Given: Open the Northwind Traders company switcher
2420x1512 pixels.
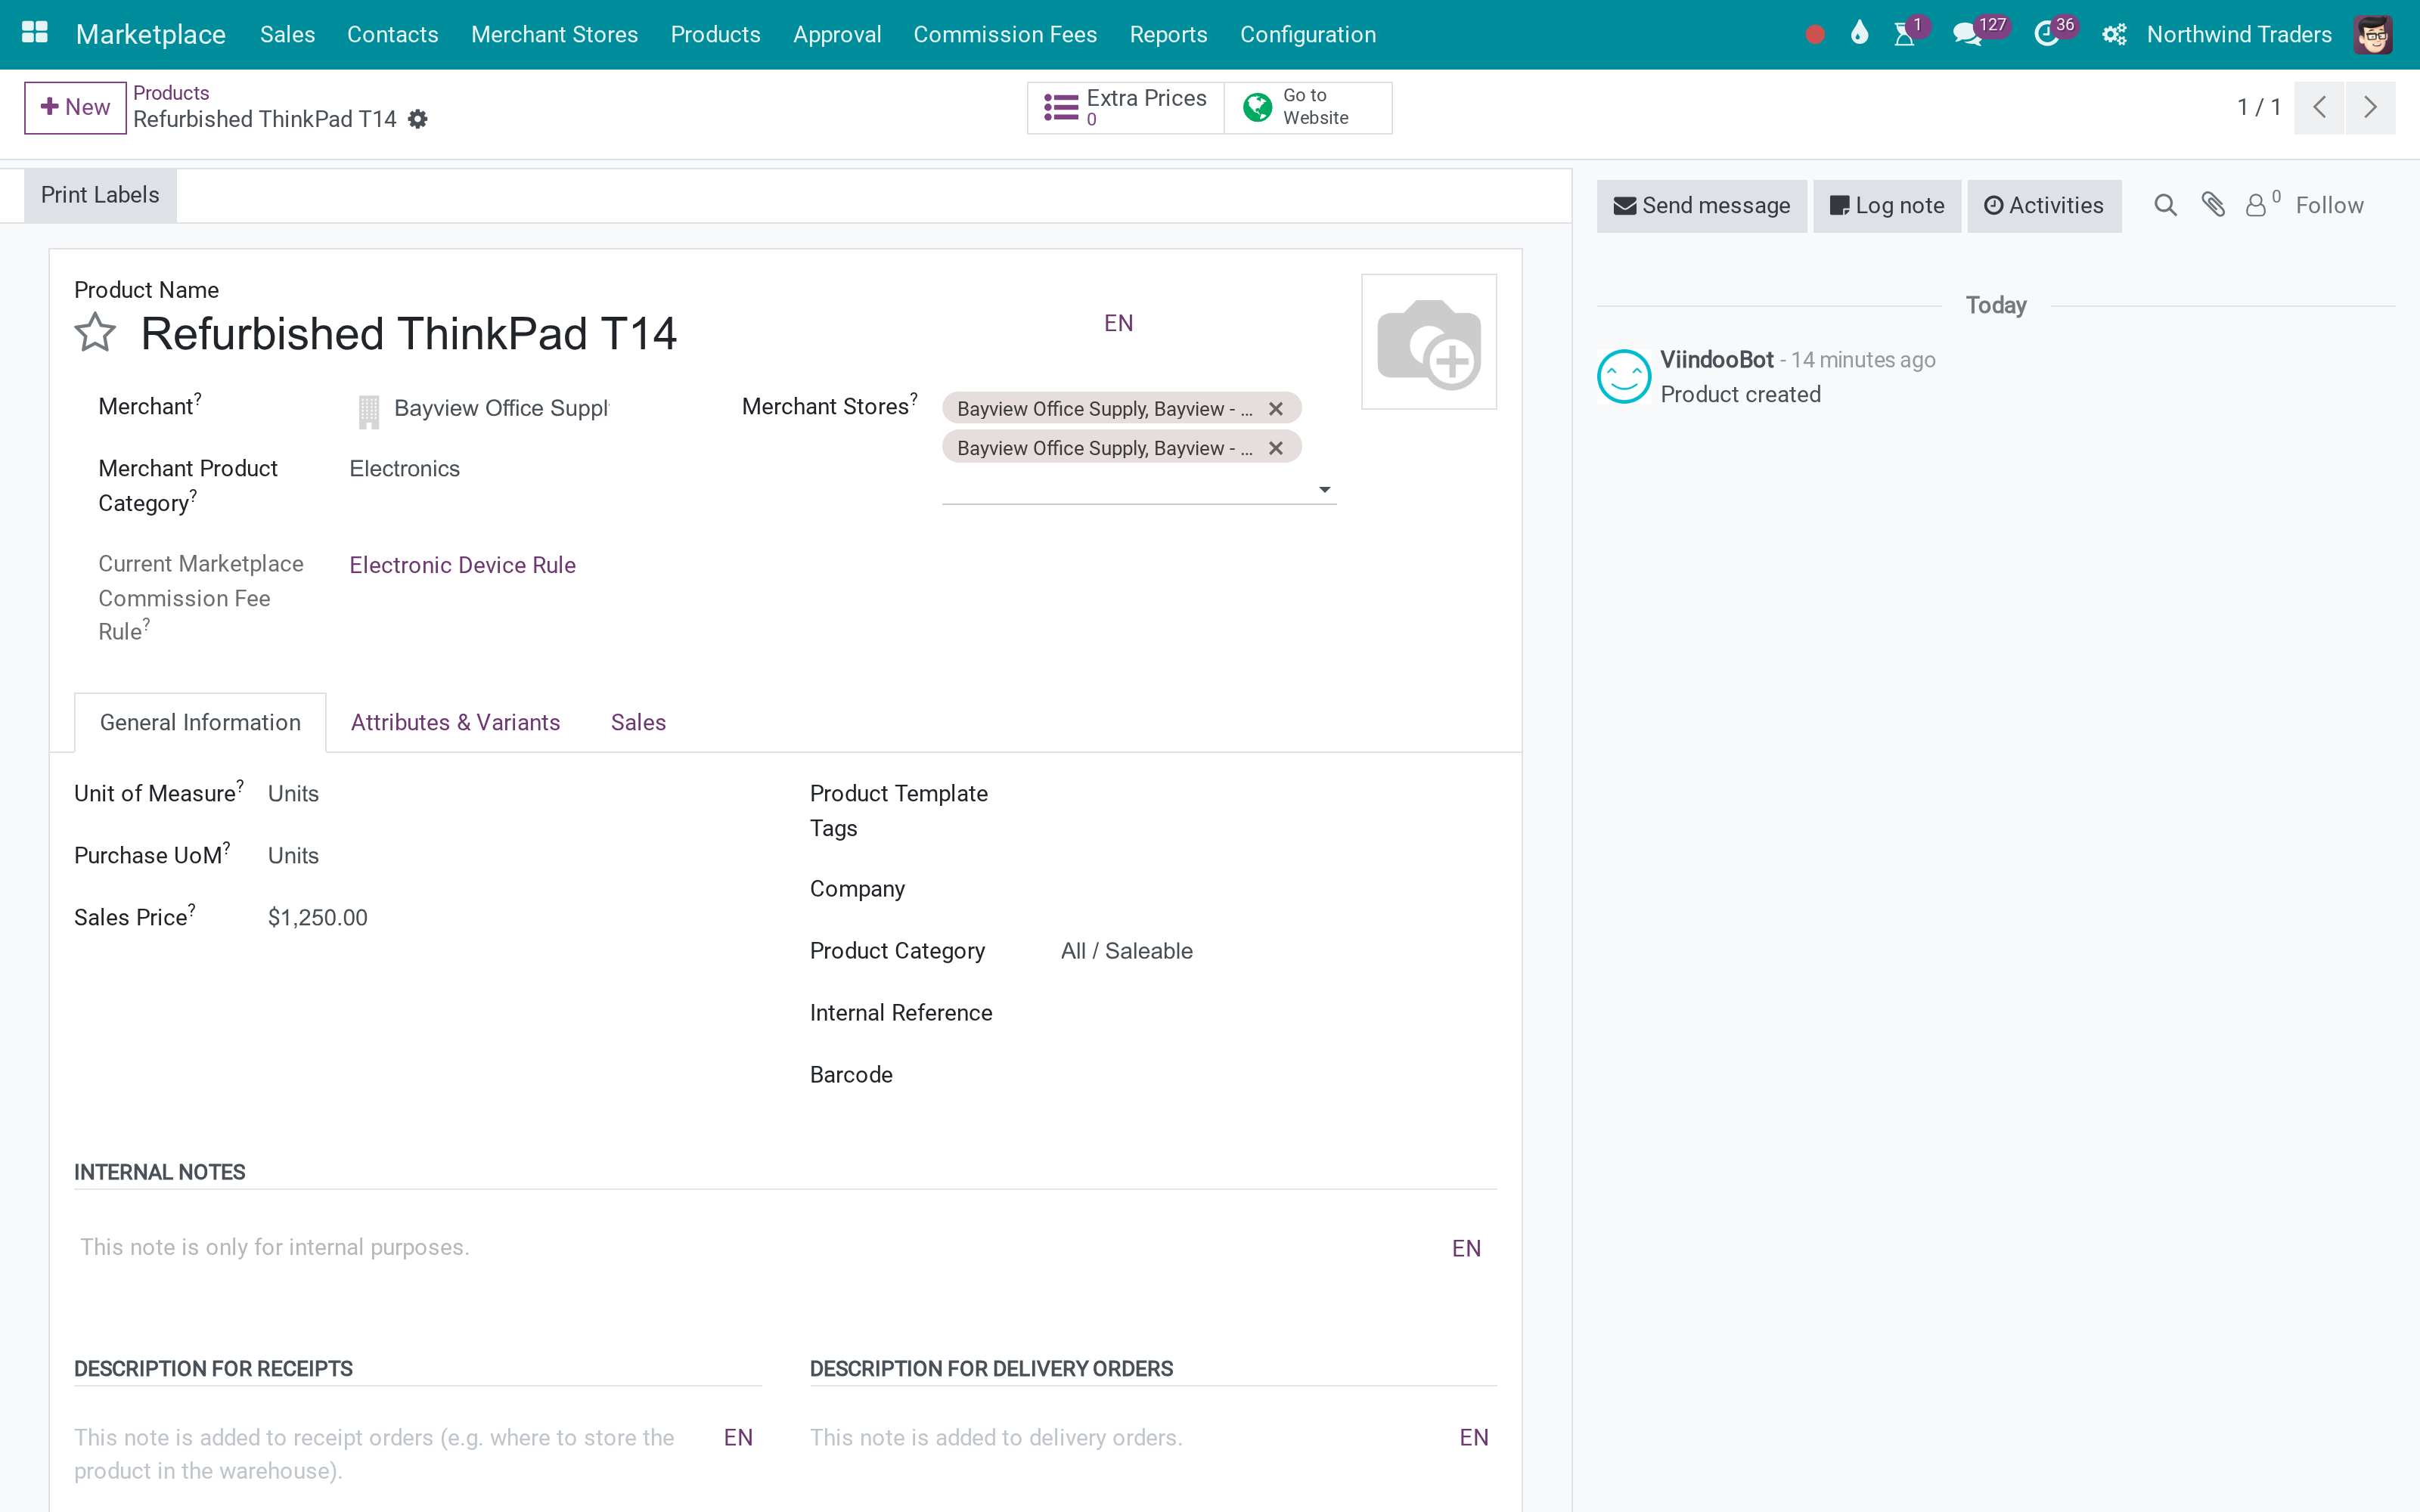Looking at the screenshot, I should [2239, 35].
